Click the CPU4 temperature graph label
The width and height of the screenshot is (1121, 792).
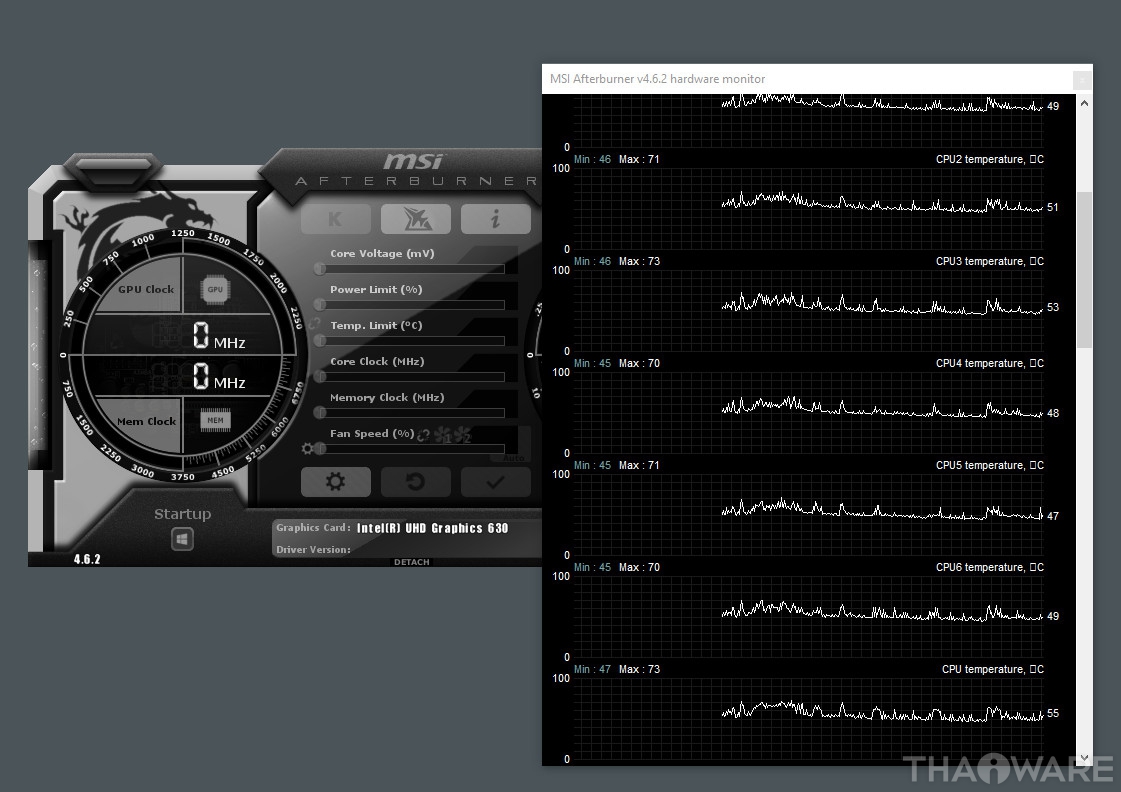989,364
